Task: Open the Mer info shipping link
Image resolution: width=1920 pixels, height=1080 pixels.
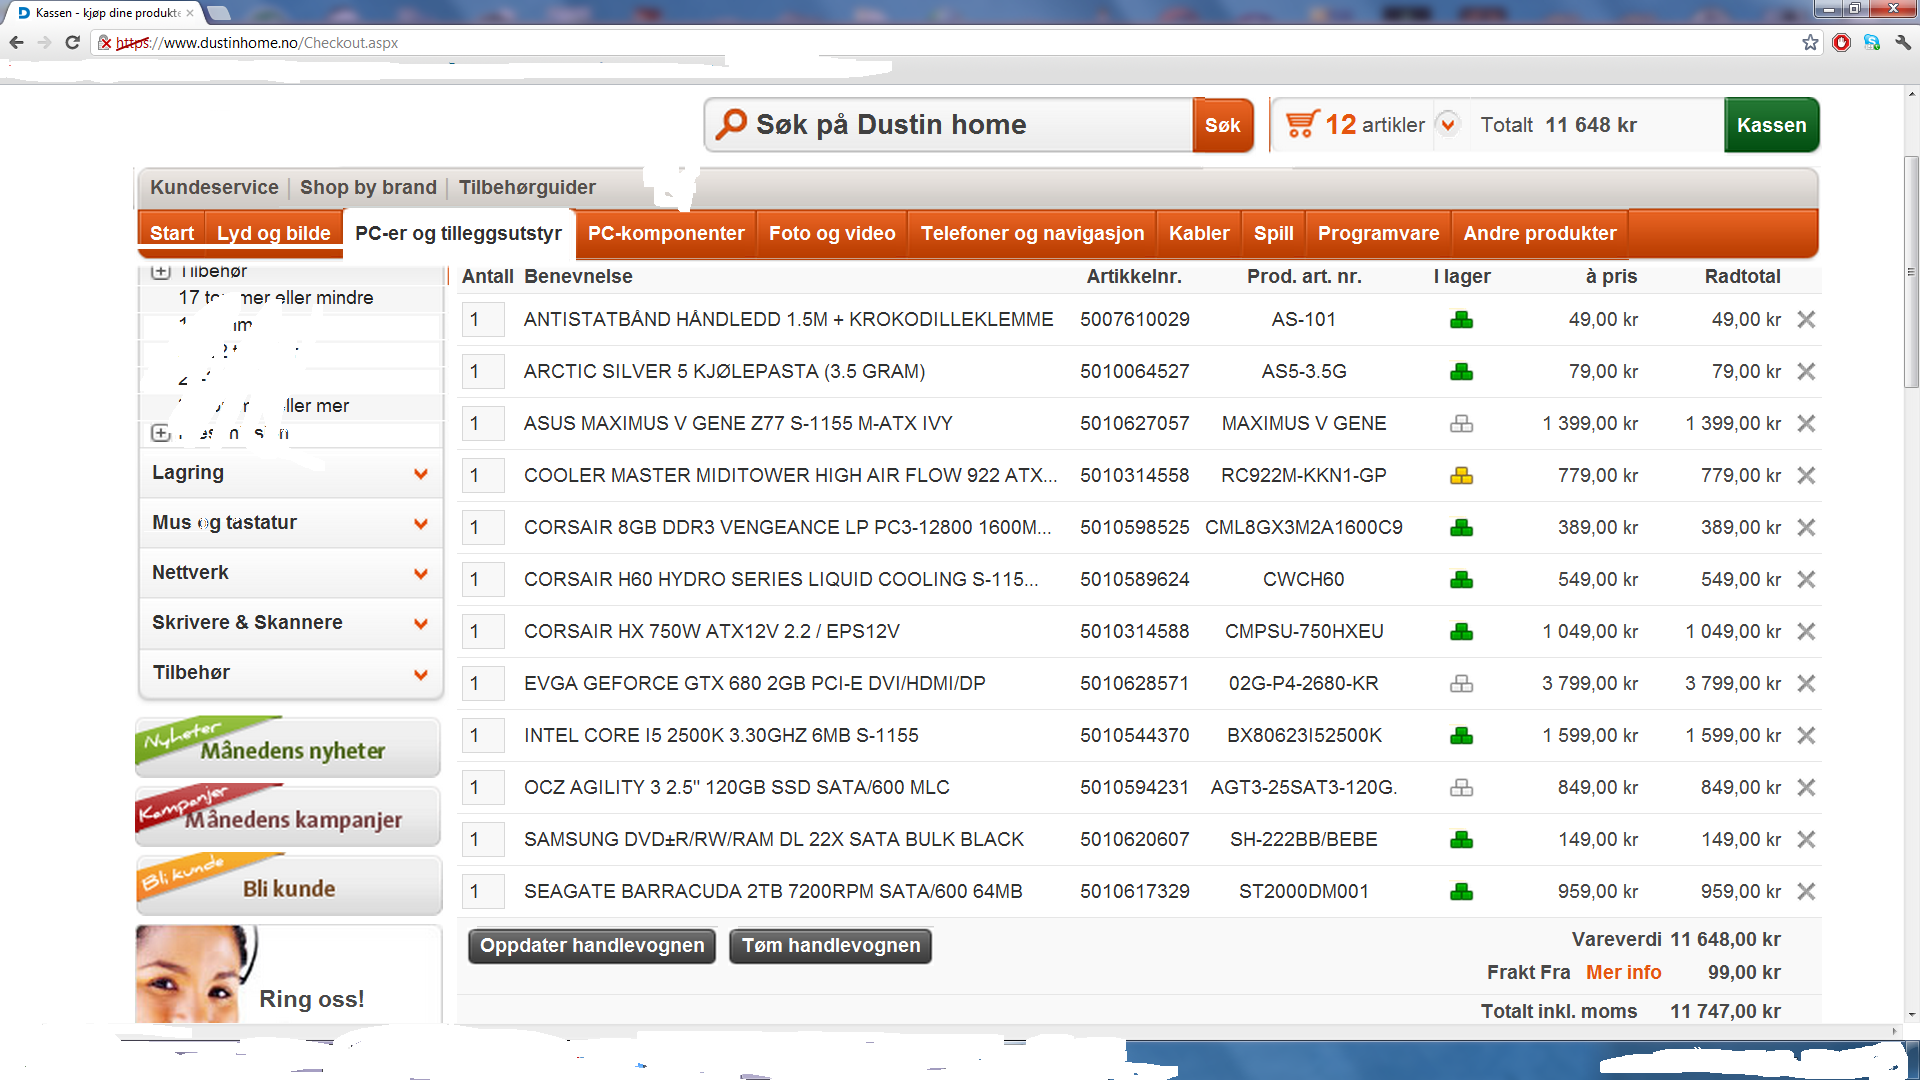Action: pyautogui.click(x=1623, y=972)
